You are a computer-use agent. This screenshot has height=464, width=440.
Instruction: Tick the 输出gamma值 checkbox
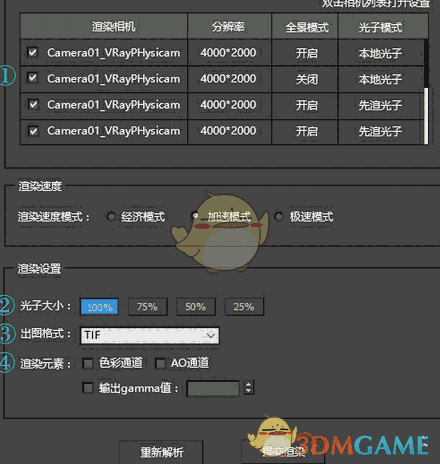[88, 388]
